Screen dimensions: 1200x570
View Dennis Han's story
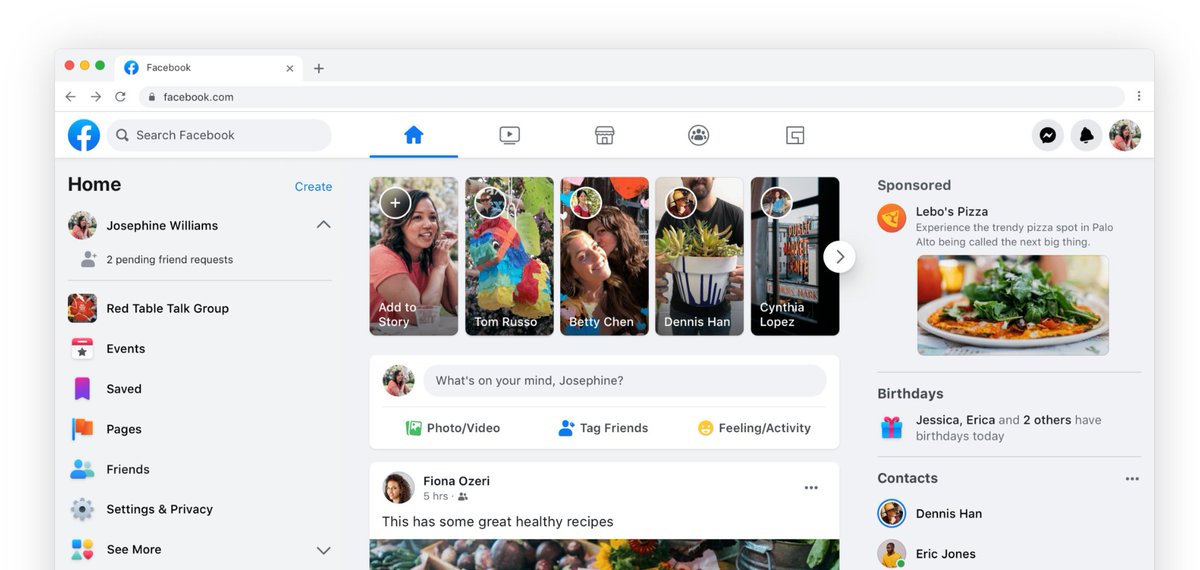pyautogui.click(x=699, y=256)
